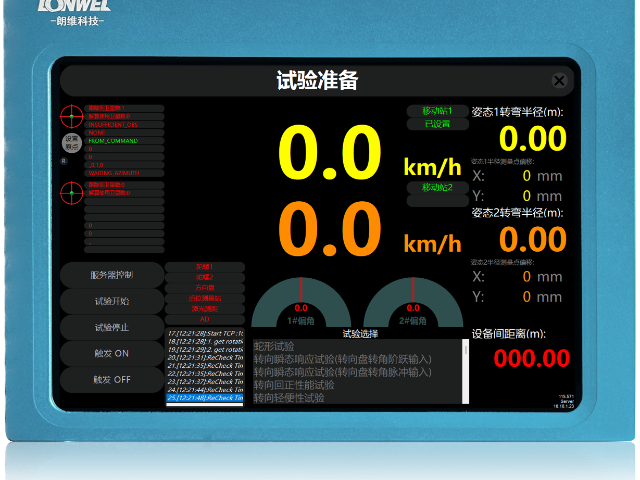
Task: Select highlighted log entry 25 ReCheck
Action: coord(205,398)
